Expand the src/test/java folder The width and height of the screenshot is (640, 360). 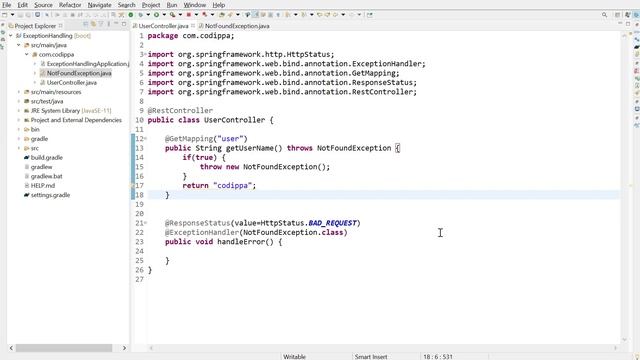(19, 101)
